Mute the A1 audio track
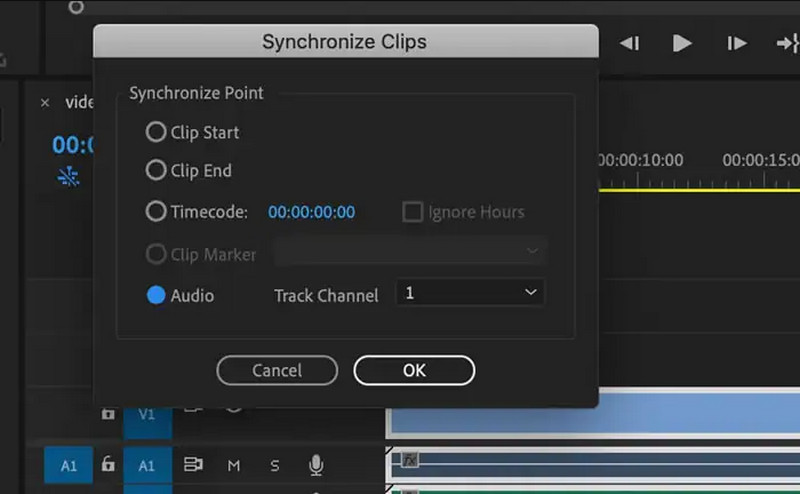This screenshot has width=800, height=494. [x=234, y=465]
